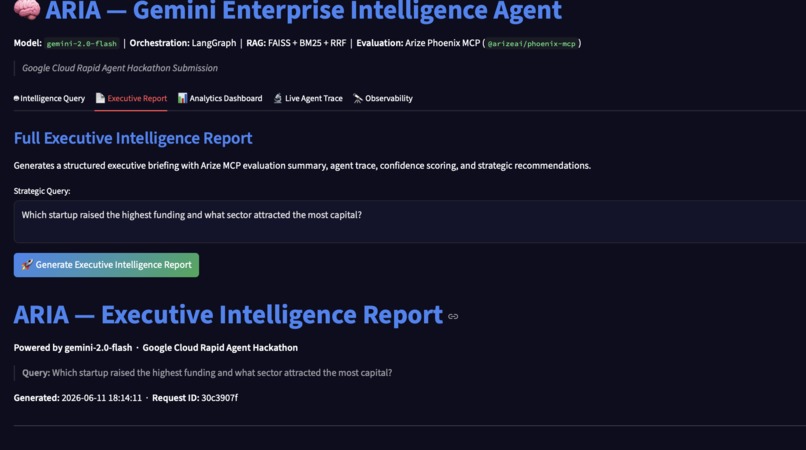
Task: Go to the Observability tab
Action: [x=383, y=98]
